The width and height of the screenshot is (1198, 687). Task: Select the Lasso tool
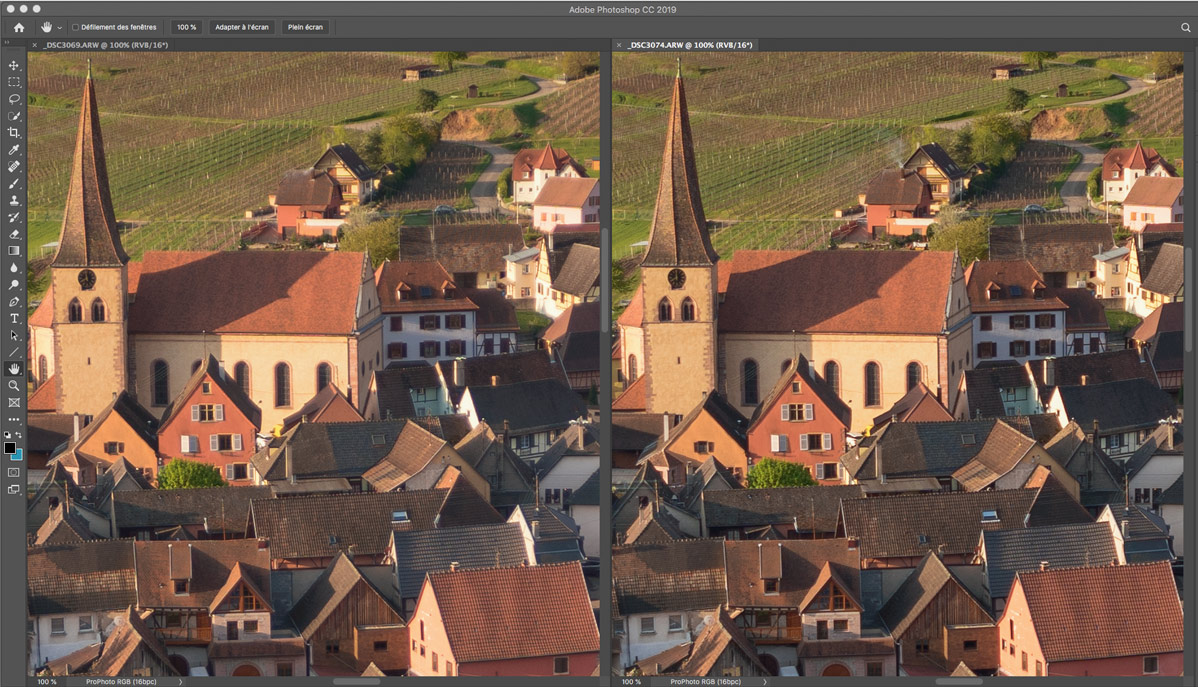[14, 99]
